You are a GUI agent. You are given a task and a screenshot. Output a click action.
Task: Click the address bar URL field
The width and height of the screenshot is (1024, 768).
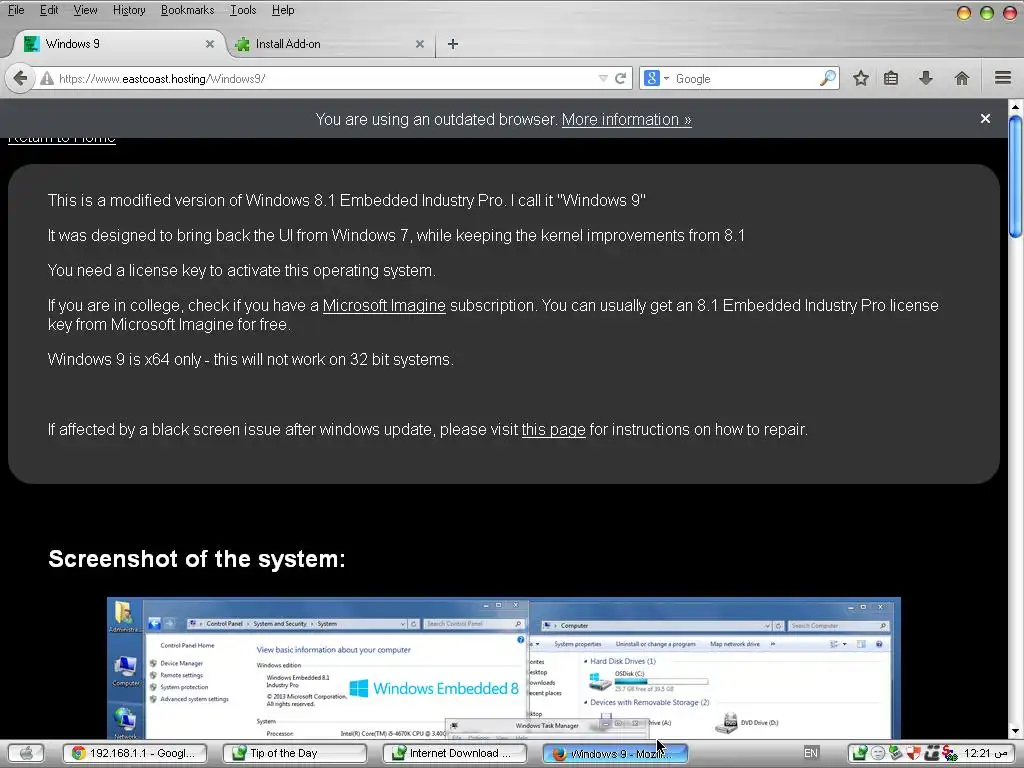click(325, 79)
